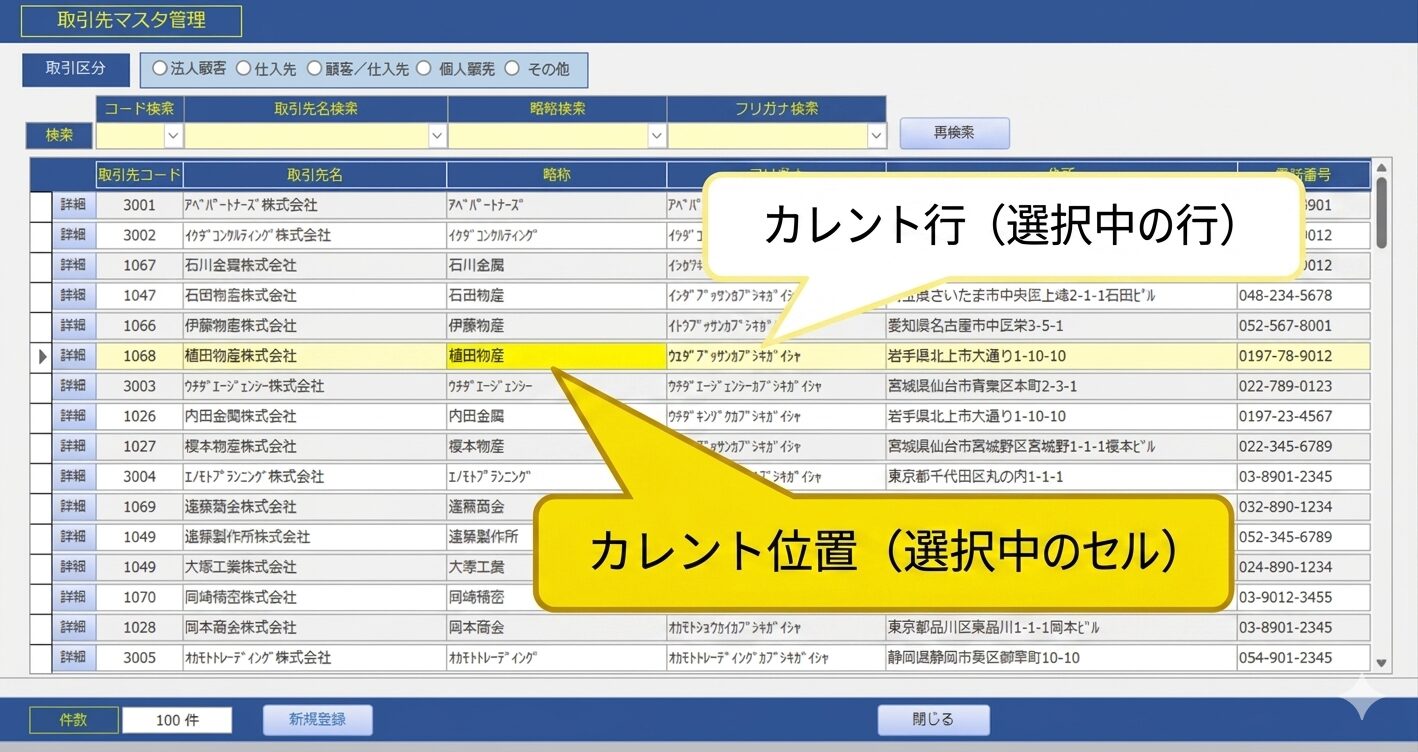Click the 略称 column header
The image size is (1418, 752).
(x=556, y=175)
